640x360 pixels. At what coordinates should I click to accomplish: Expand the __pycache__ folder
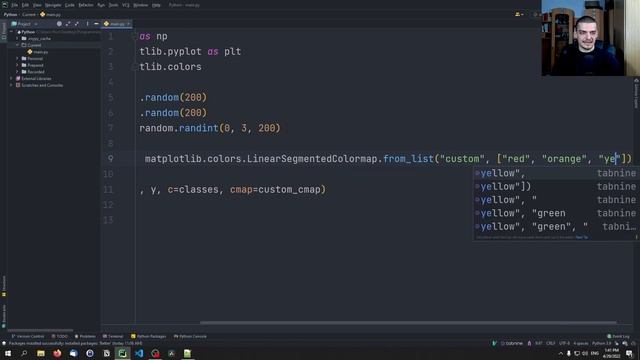pyautogui.click(x=18, y=38)
